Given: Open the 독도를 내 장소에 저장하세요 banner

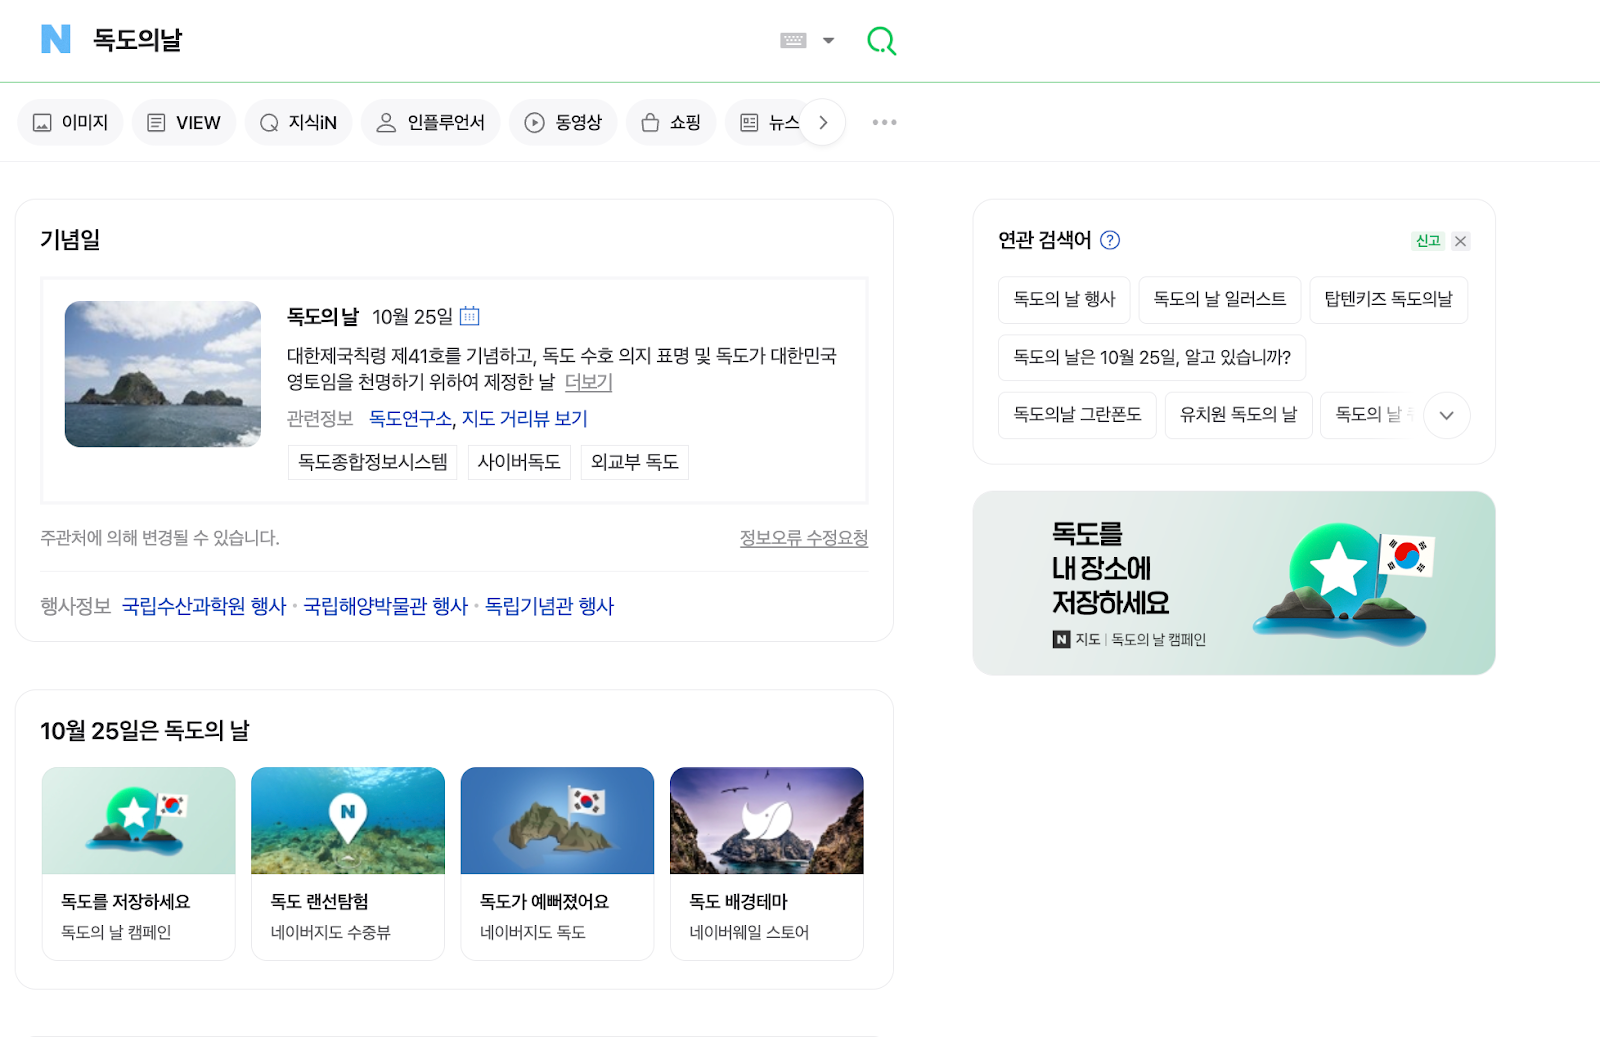Looking at the screenshot, I should tap(1233, 583).
